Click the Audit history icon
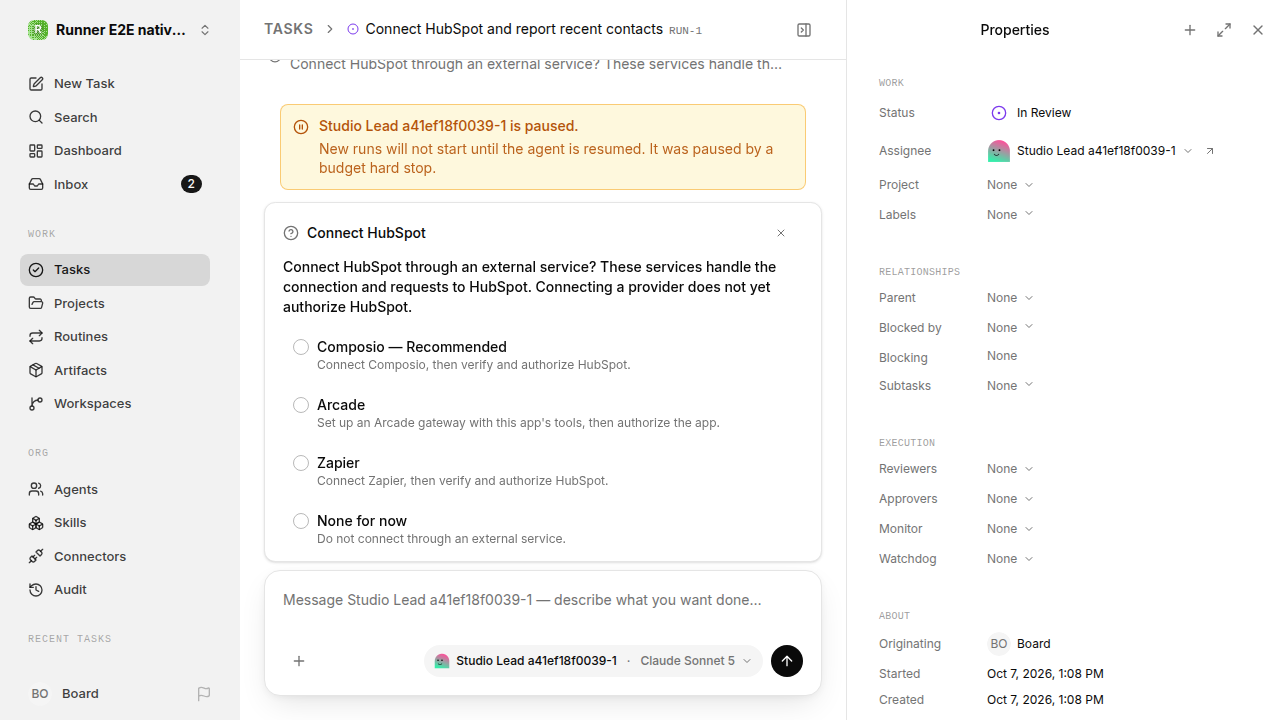The image size is (1280, 720). [x=36, y=590]
